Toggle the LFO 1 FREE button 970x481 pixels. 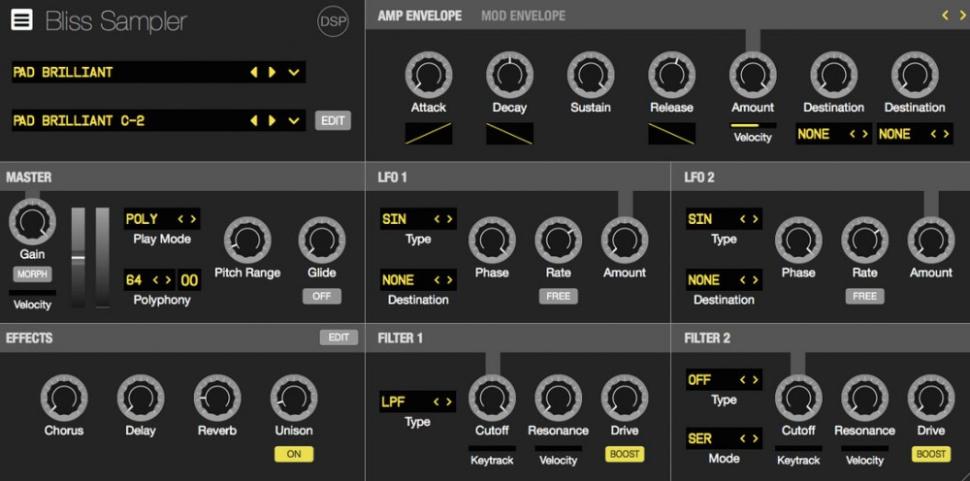pyautogui.click(x=558, y=296)
